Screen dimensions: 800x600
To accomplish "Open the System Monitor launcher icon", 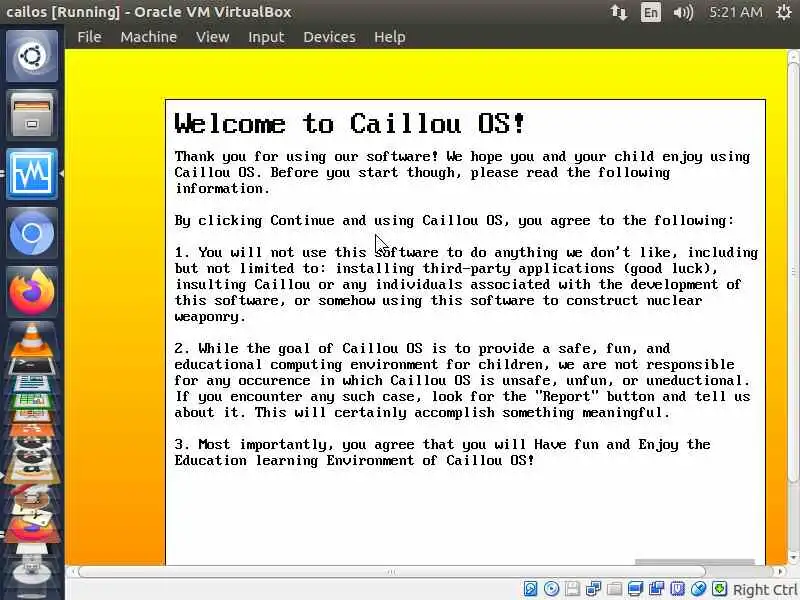I will pyautogui.click(x=32, y=173).
